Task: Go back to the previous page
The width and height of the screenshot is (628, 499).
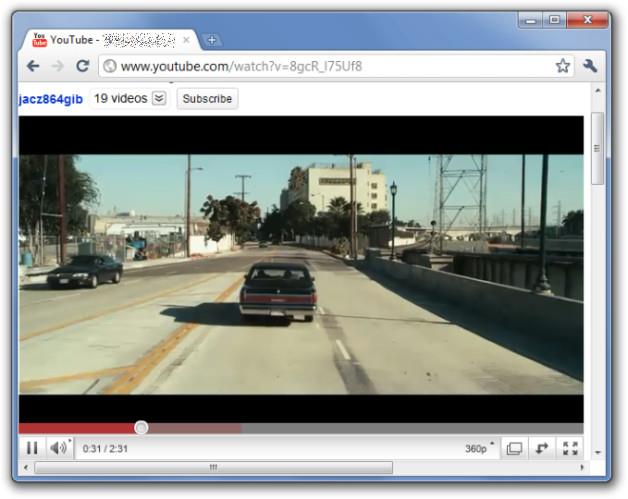Action: [33, 66]
